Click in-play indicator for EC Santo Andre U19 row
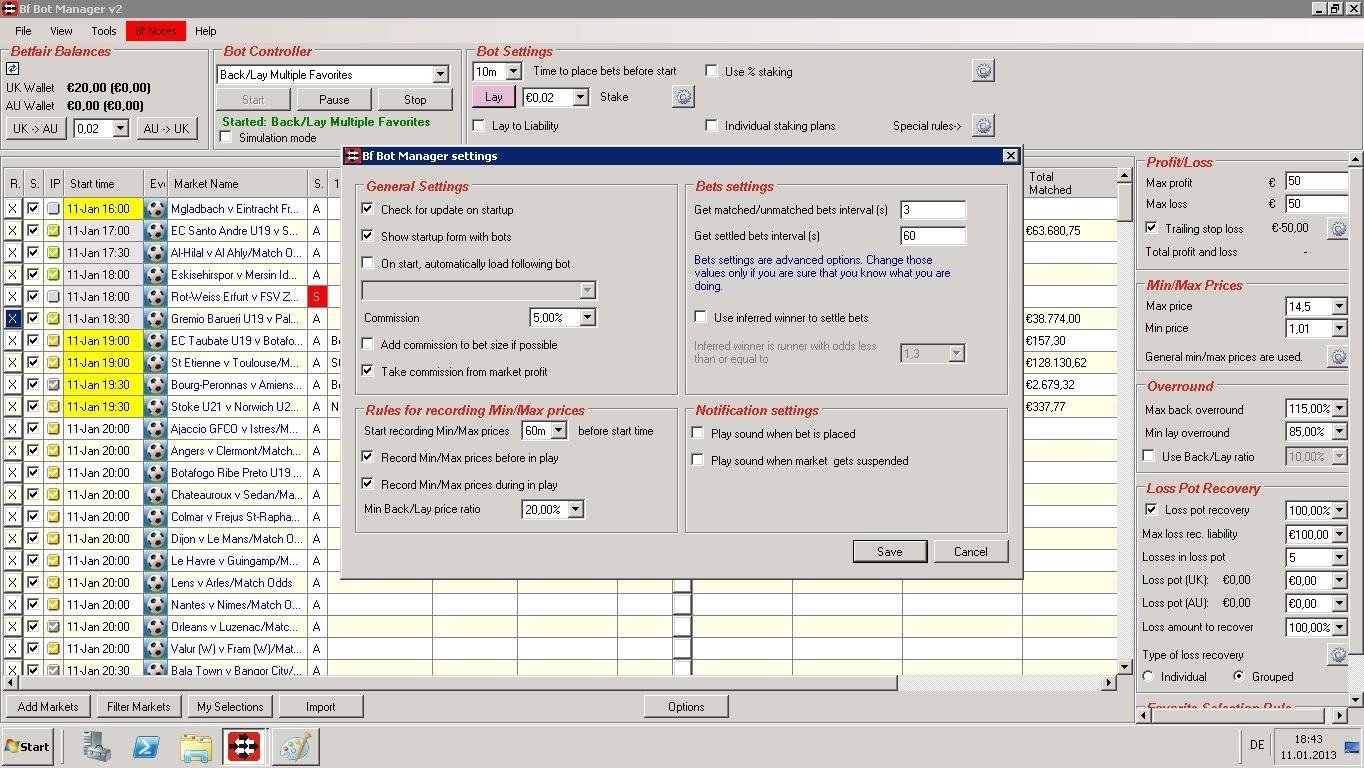 54,231
